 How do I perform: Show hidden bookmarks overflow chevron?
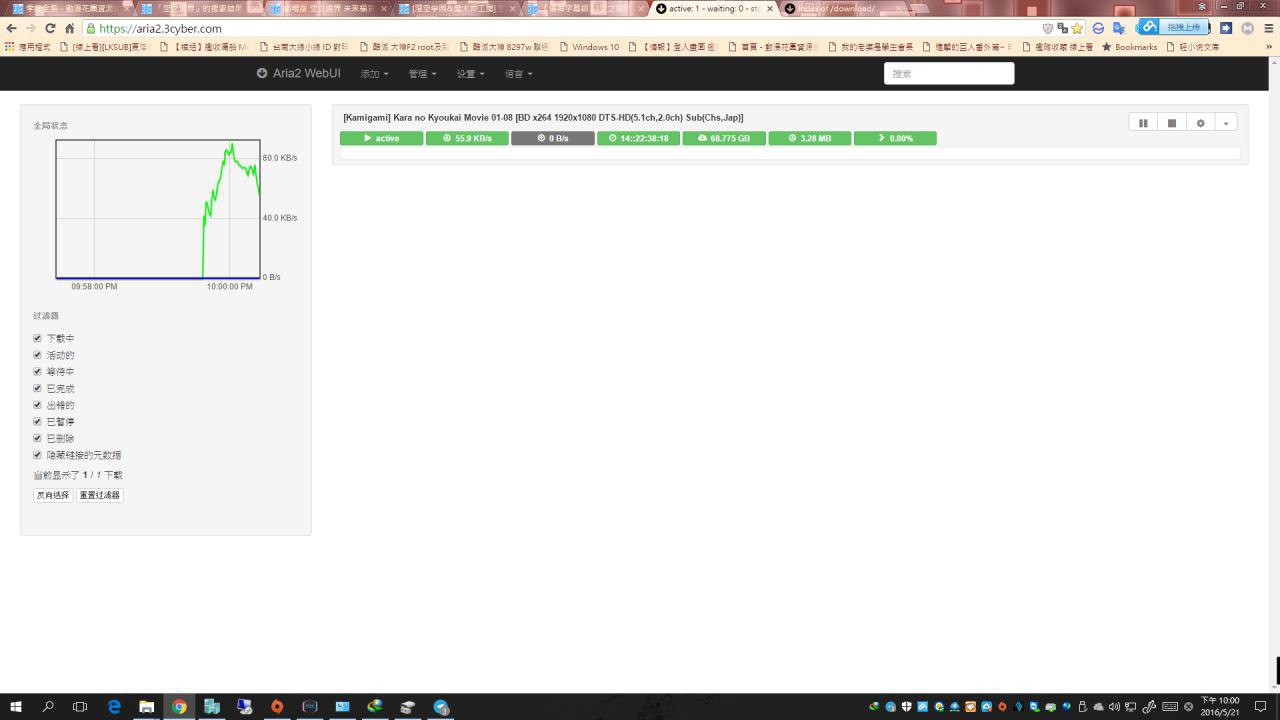(x=1270, y=47)
